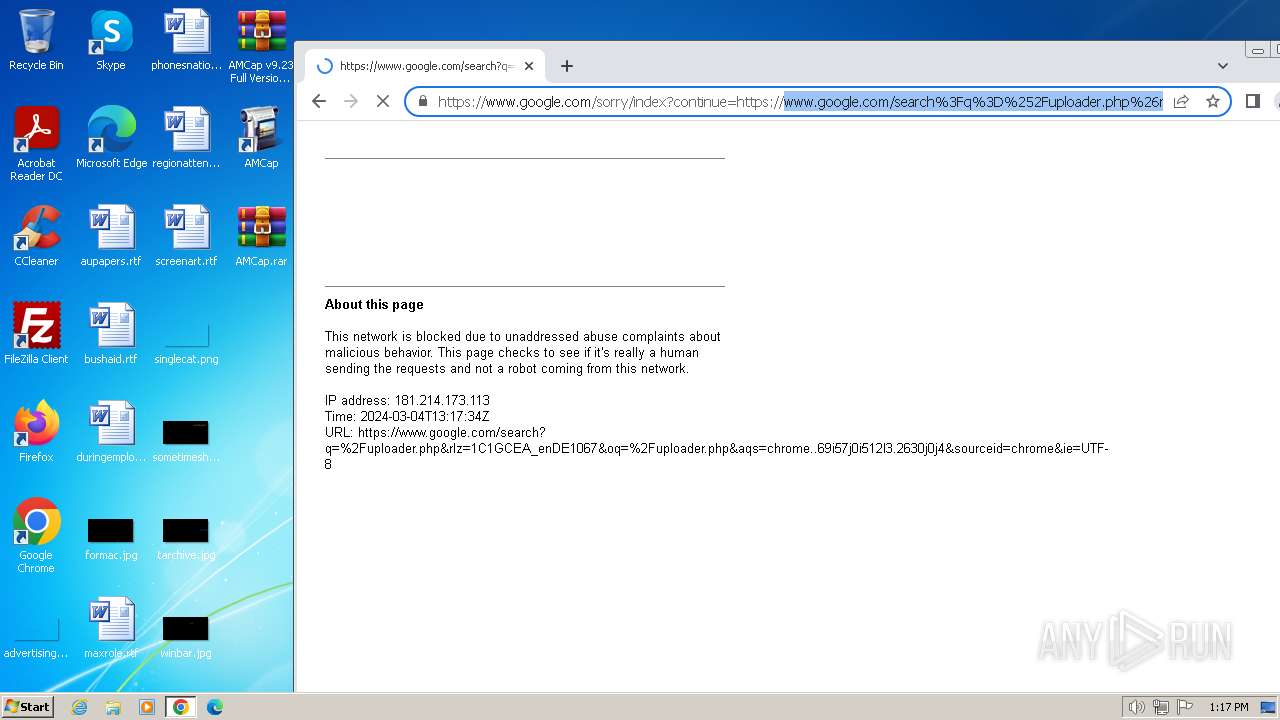The height and width of the screenshot is (720, 1280).
Task: Open the AMCap v9.23 Full Version archive
Action: pos(261,46)
